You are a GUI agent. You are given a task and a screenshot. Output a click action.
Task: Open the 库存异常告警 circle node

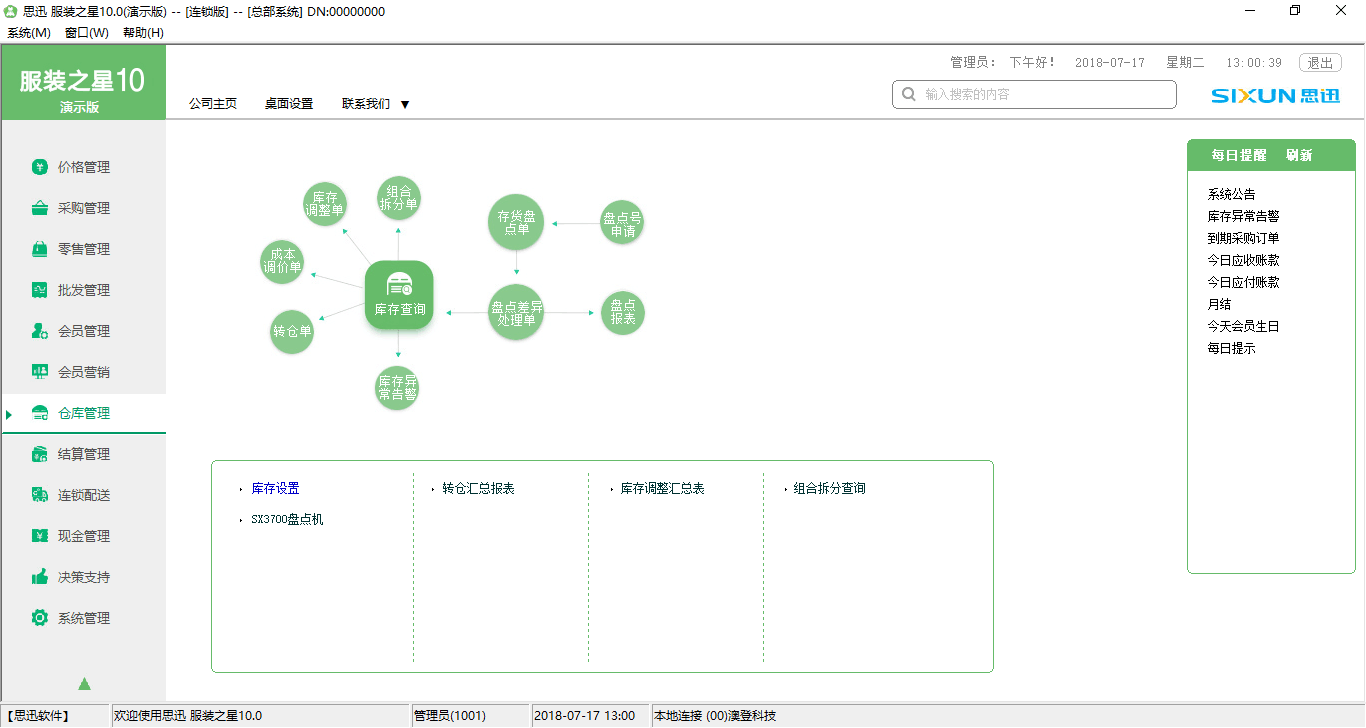pos(397,388)
